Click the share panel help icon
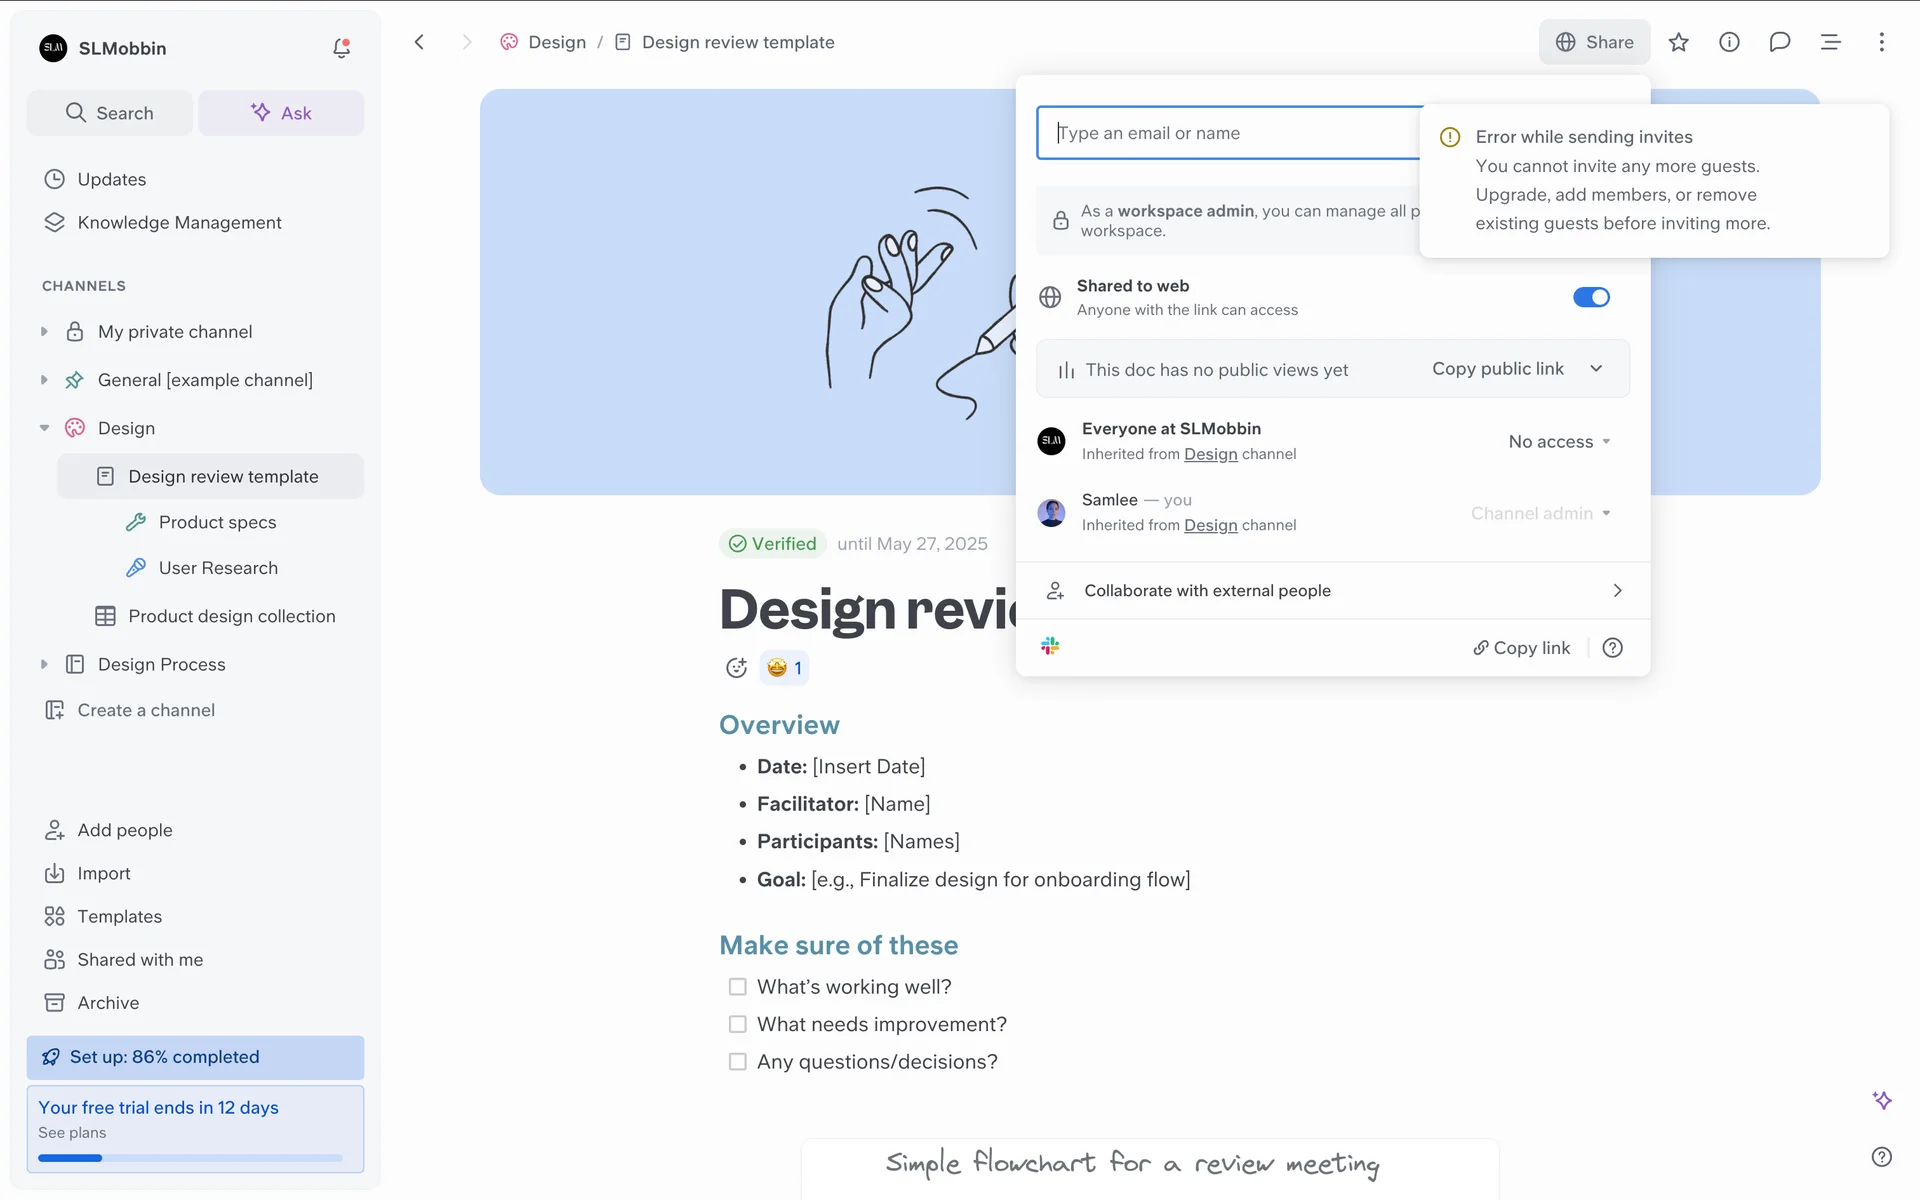This screenshot has width=1920, height=1200. tap(1612, 648)
